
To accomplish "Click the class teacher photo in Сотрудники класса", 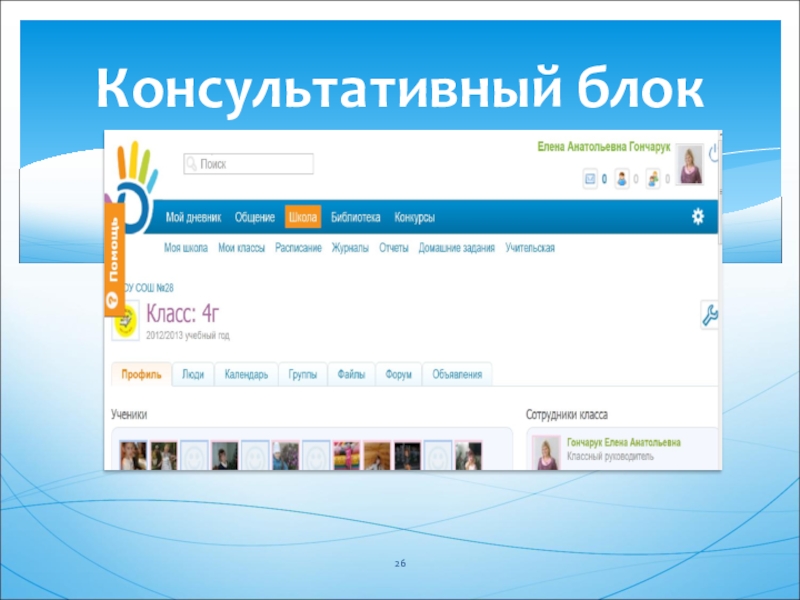I will [546, 453].
